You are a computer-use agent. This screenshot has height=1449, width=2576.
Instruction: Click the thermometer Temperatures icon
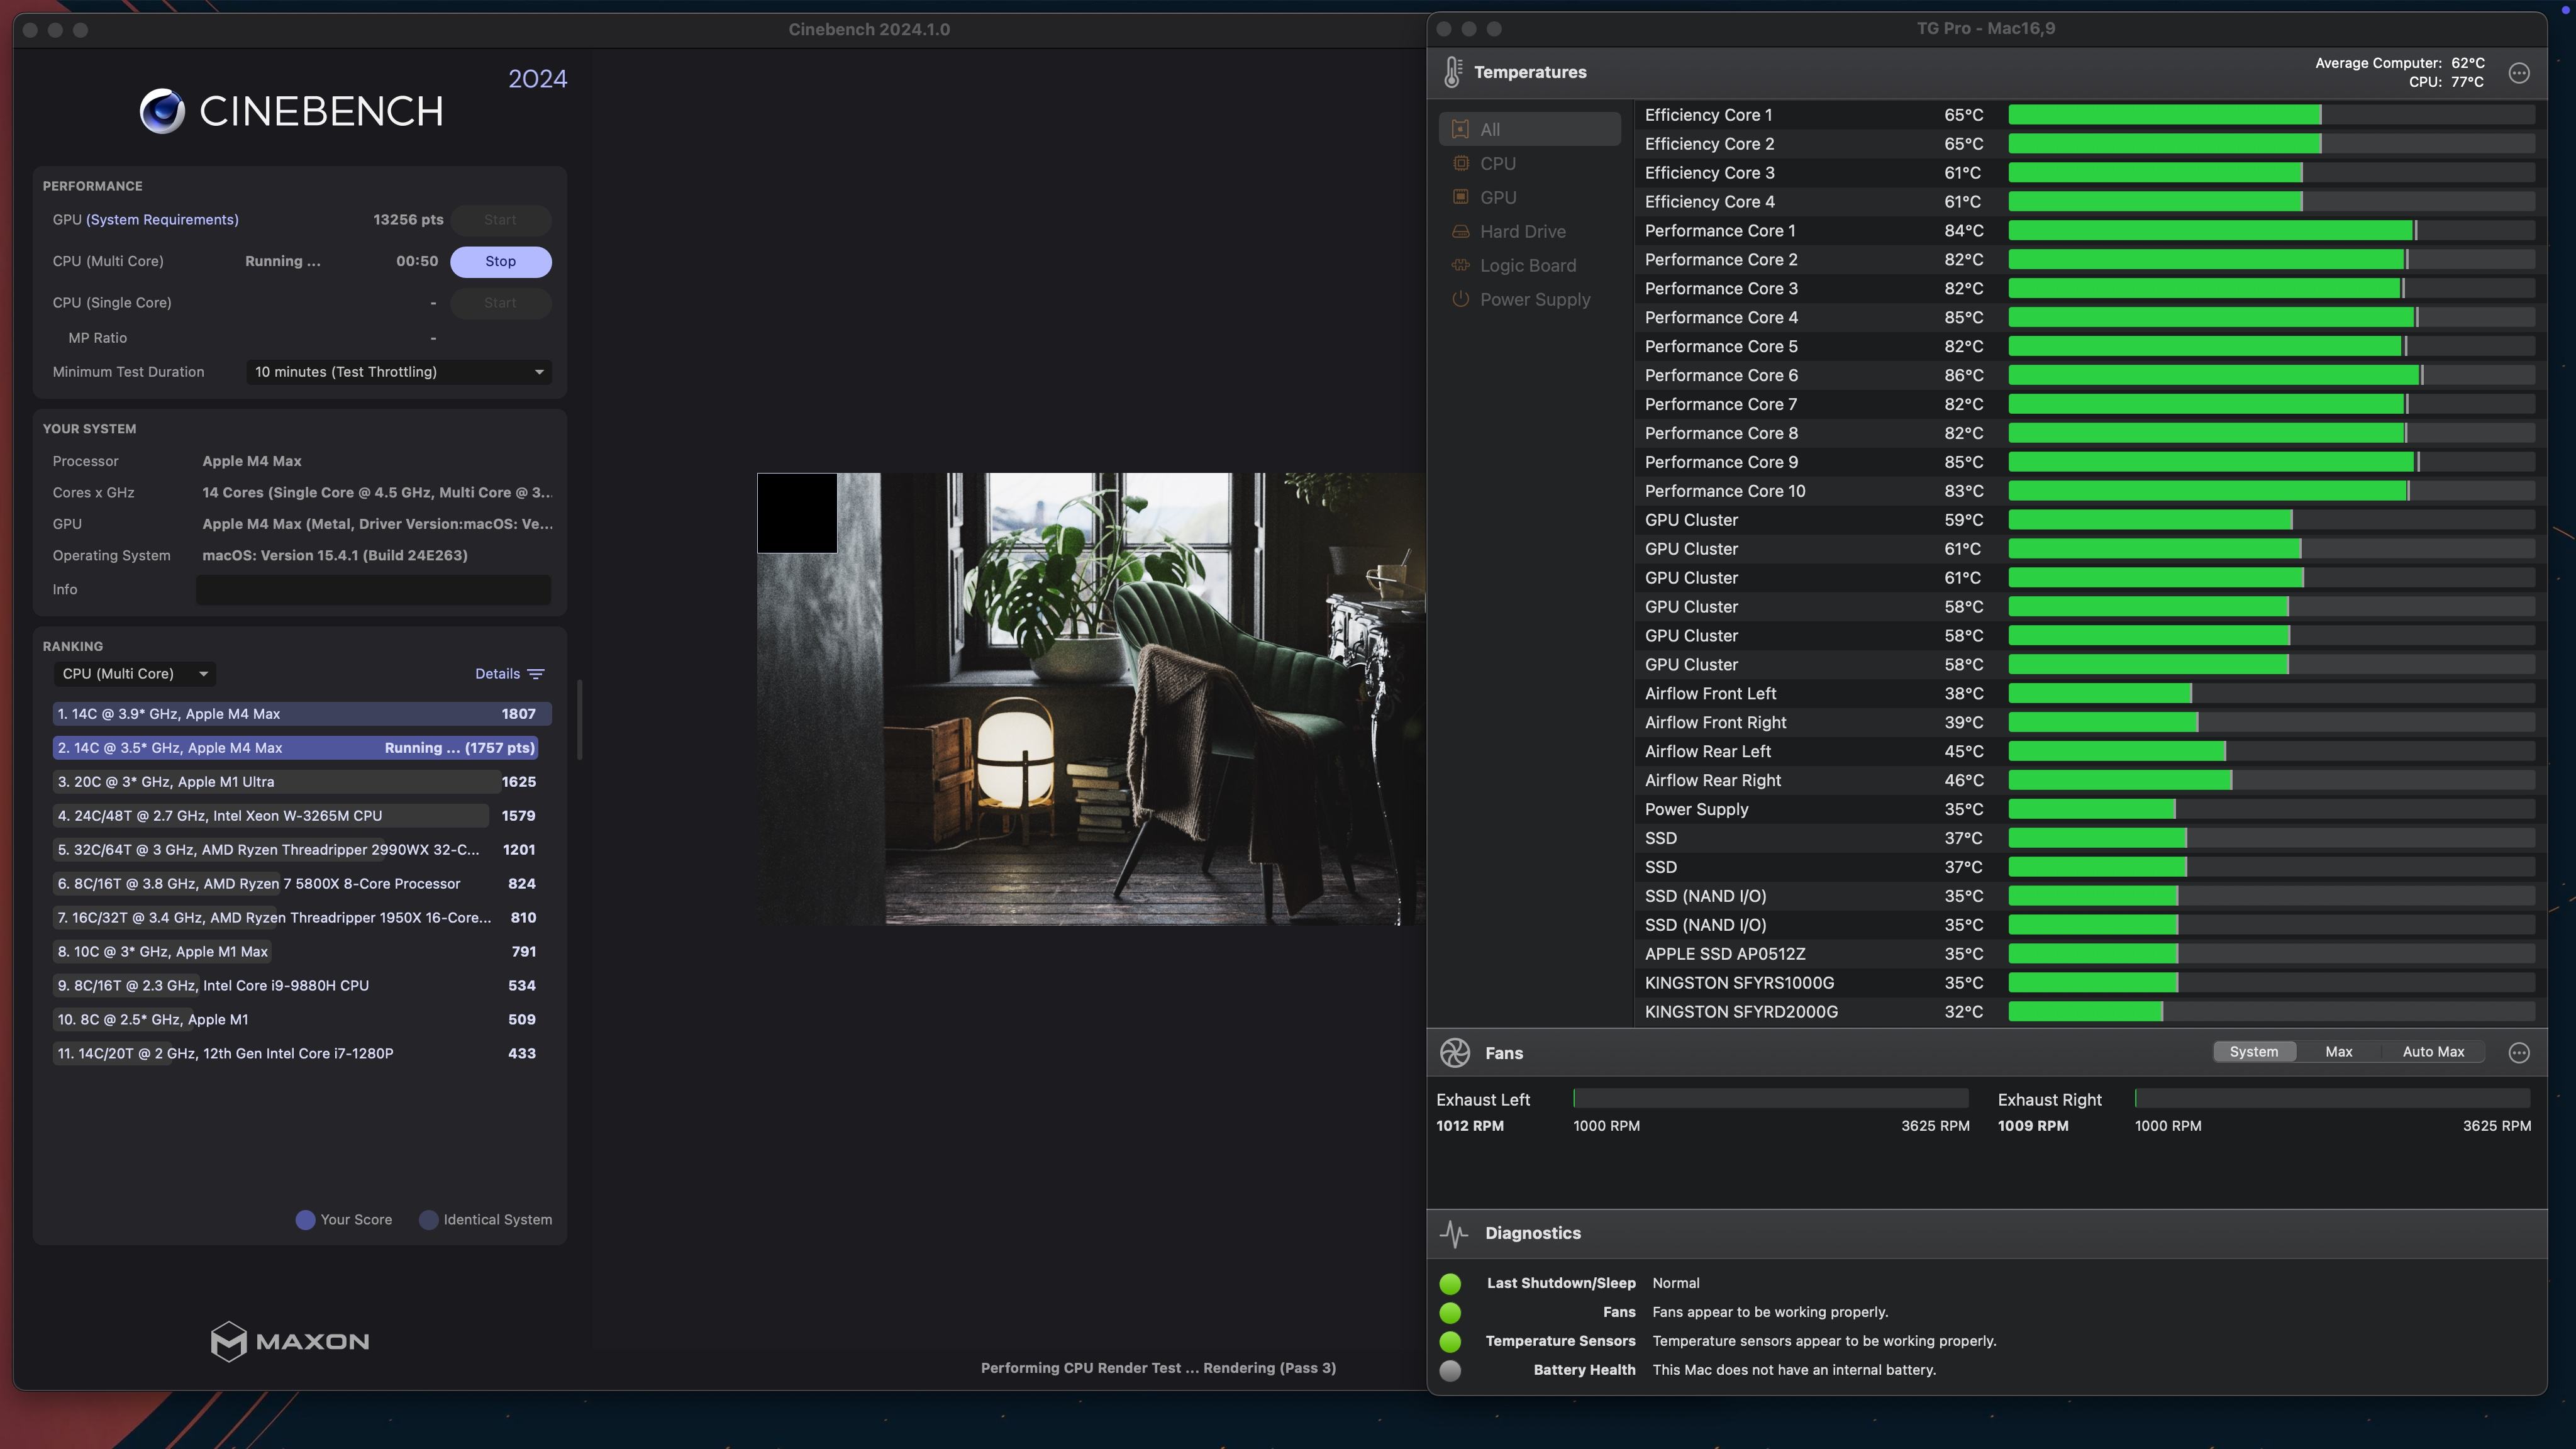click(1452, 72)
